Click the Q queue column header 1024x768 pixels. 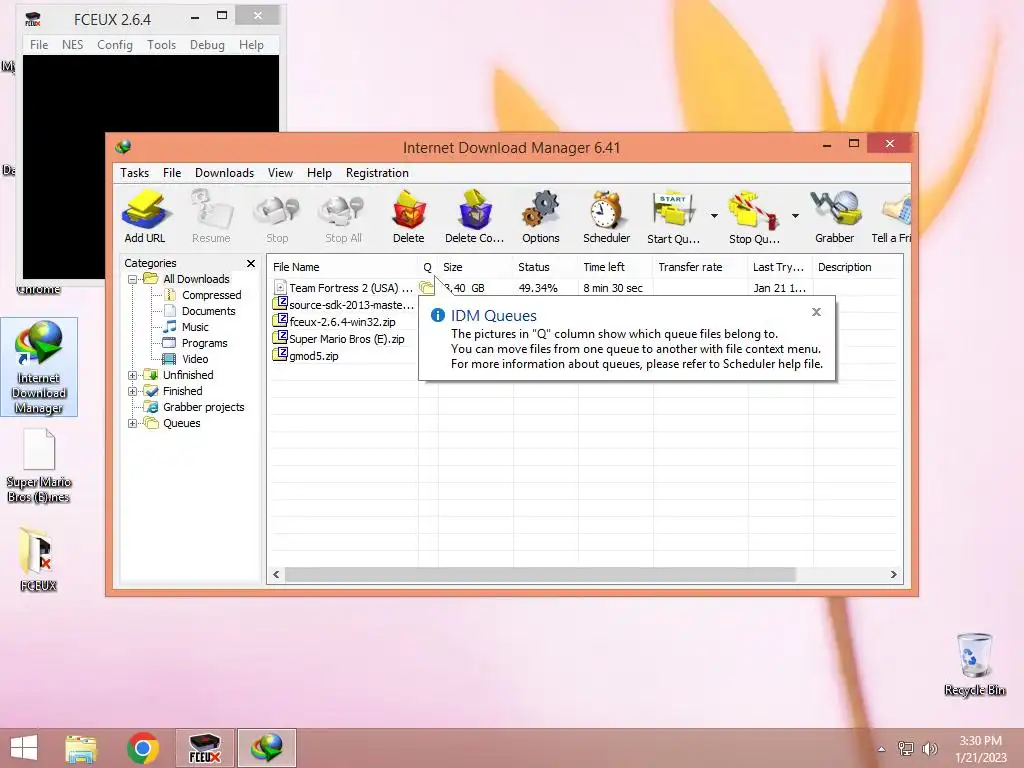tap(428, 267)
